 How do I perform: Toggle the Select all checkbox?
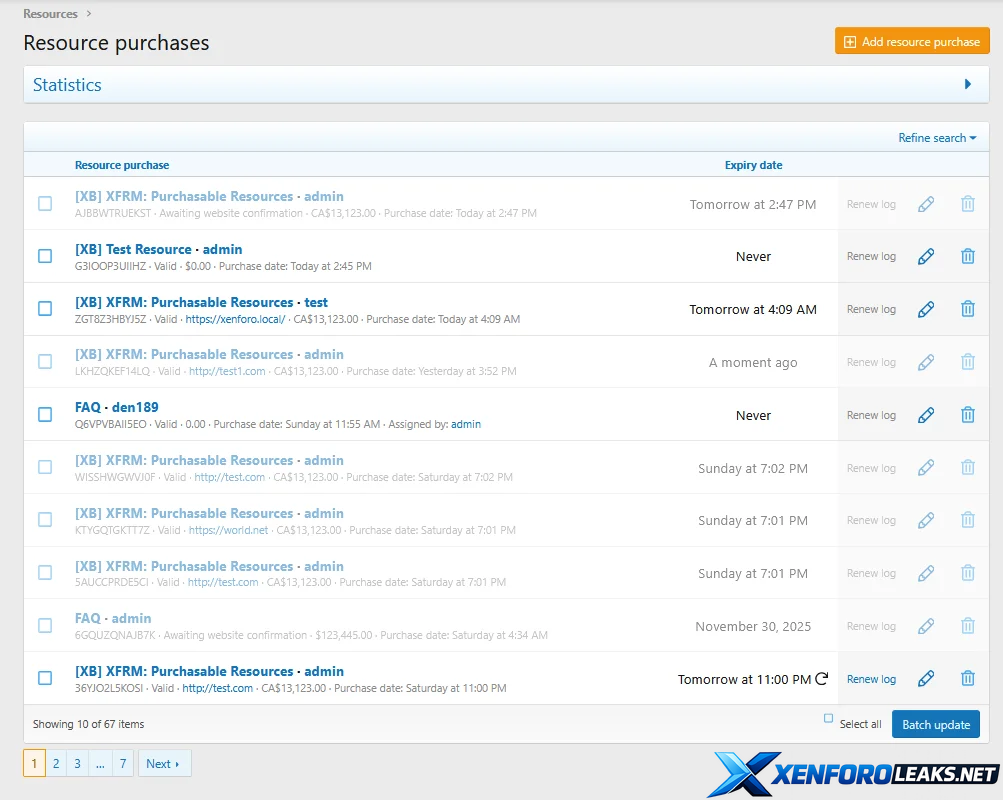click(x=828, y=719)
